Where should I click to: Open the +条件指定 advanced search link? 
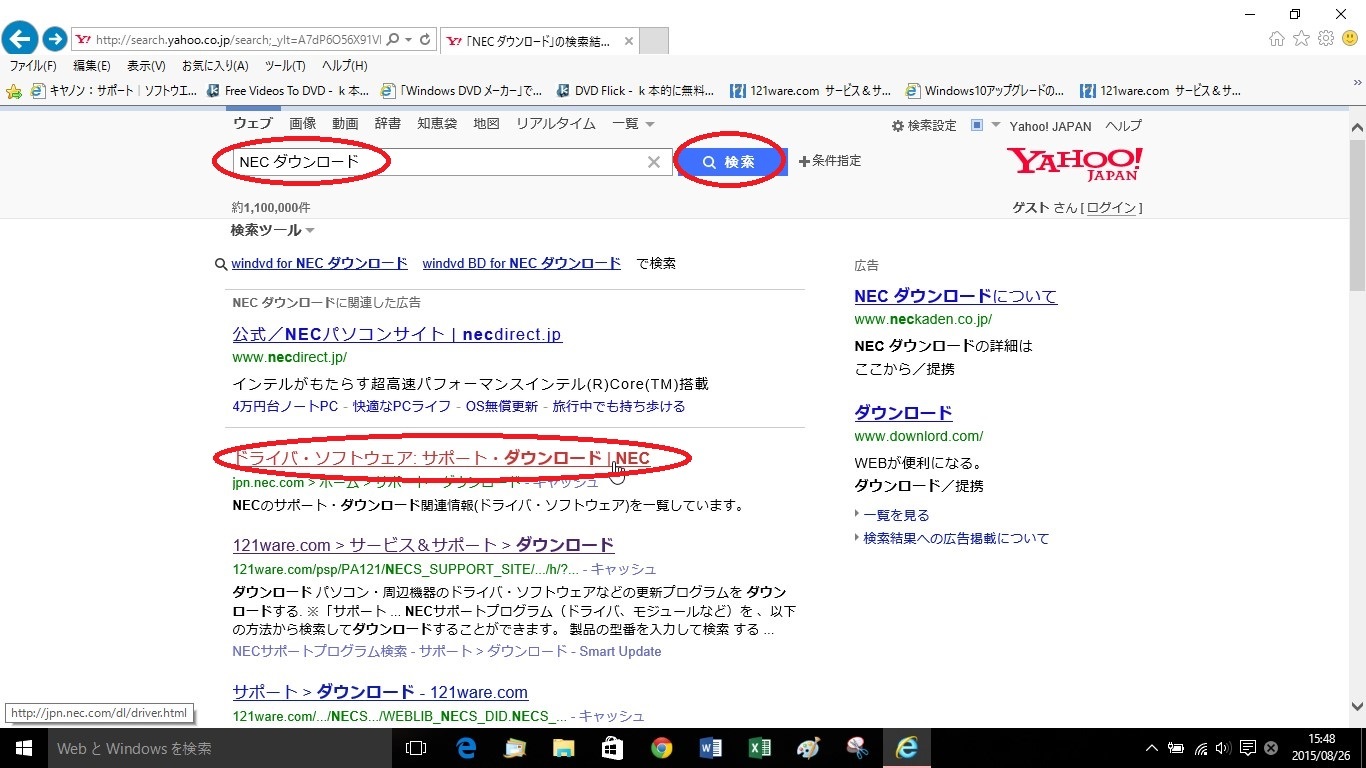[829, 161]
